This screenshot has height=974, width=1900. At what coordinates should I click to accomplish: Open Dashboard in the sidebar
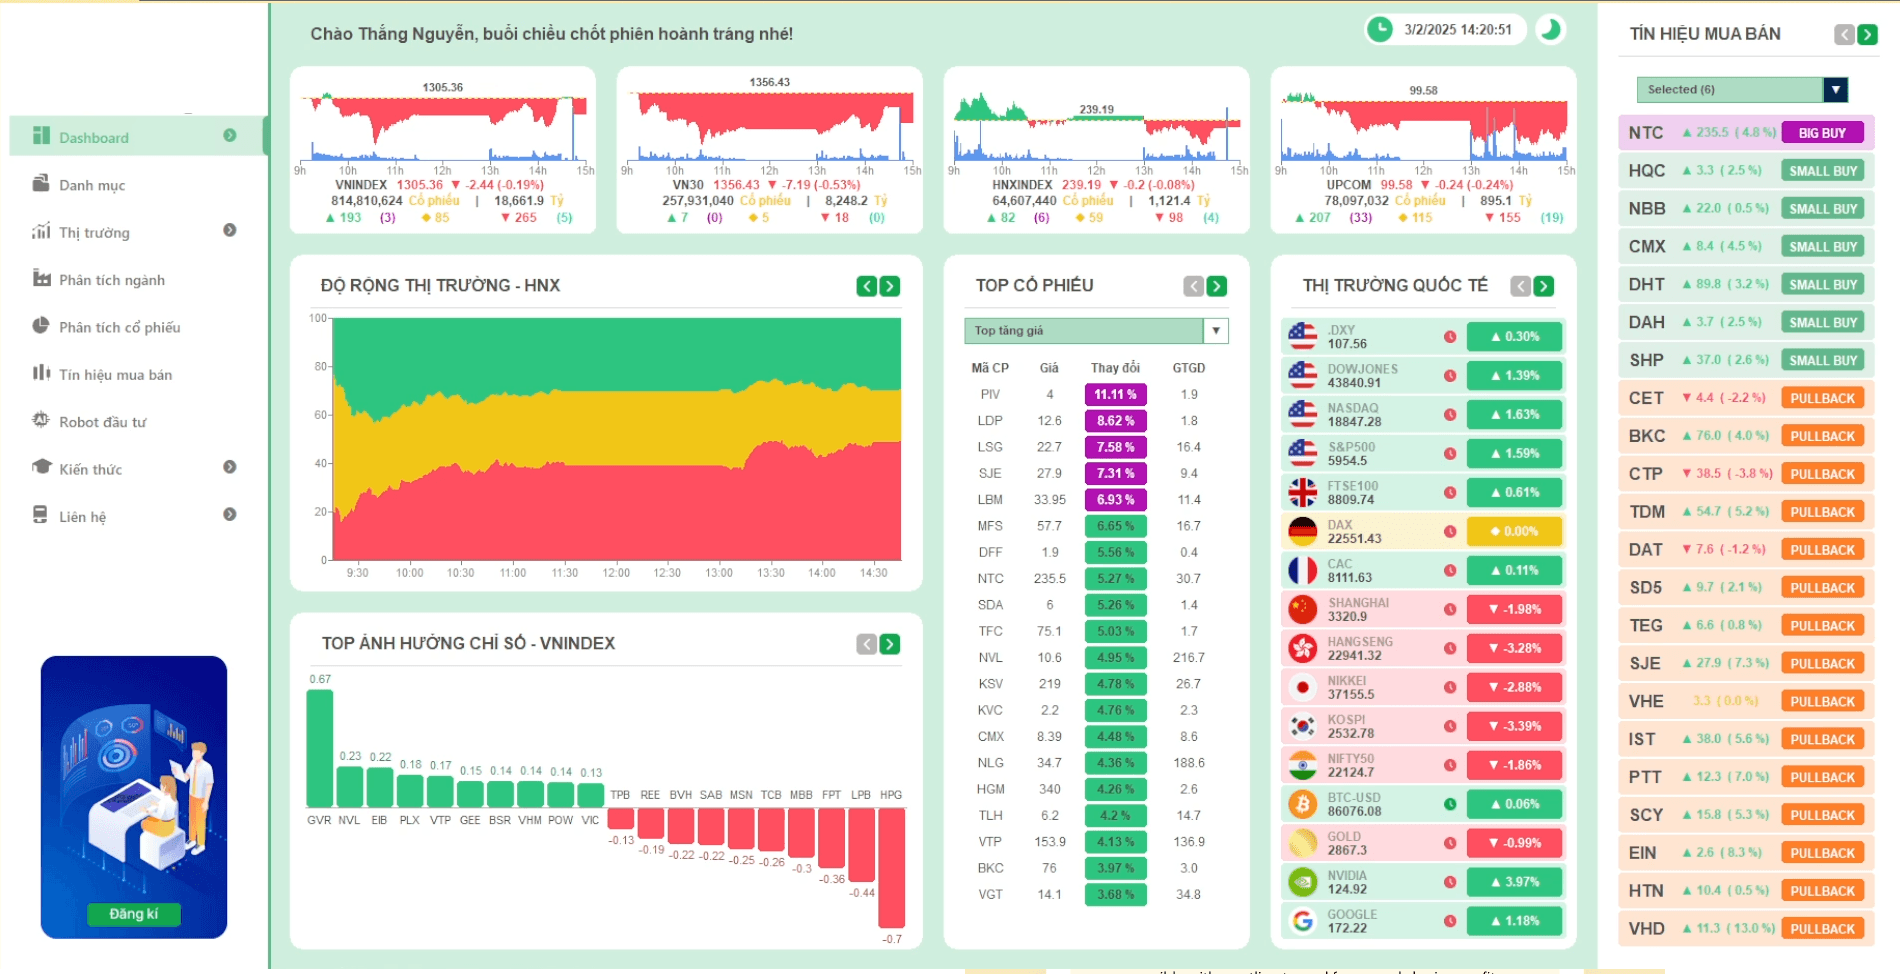[x=94, y=138]
